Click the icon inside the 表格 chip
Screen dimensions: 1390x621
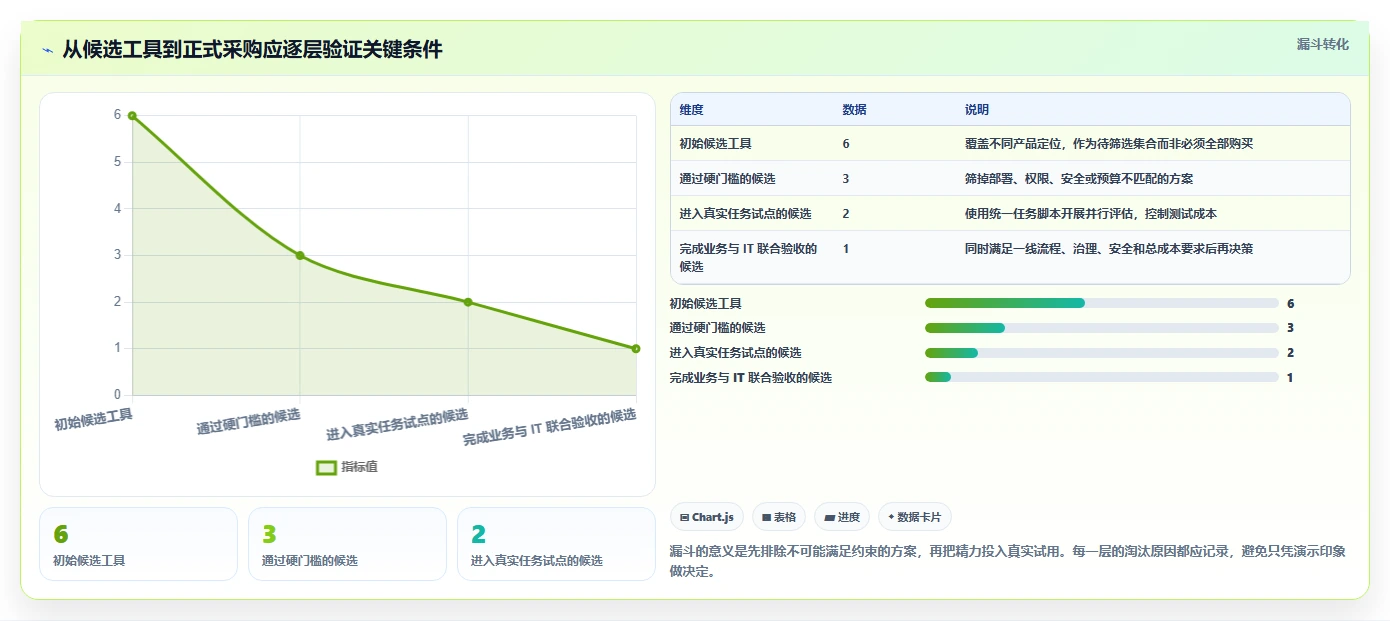pyautogui.click(x=766, y=517)
